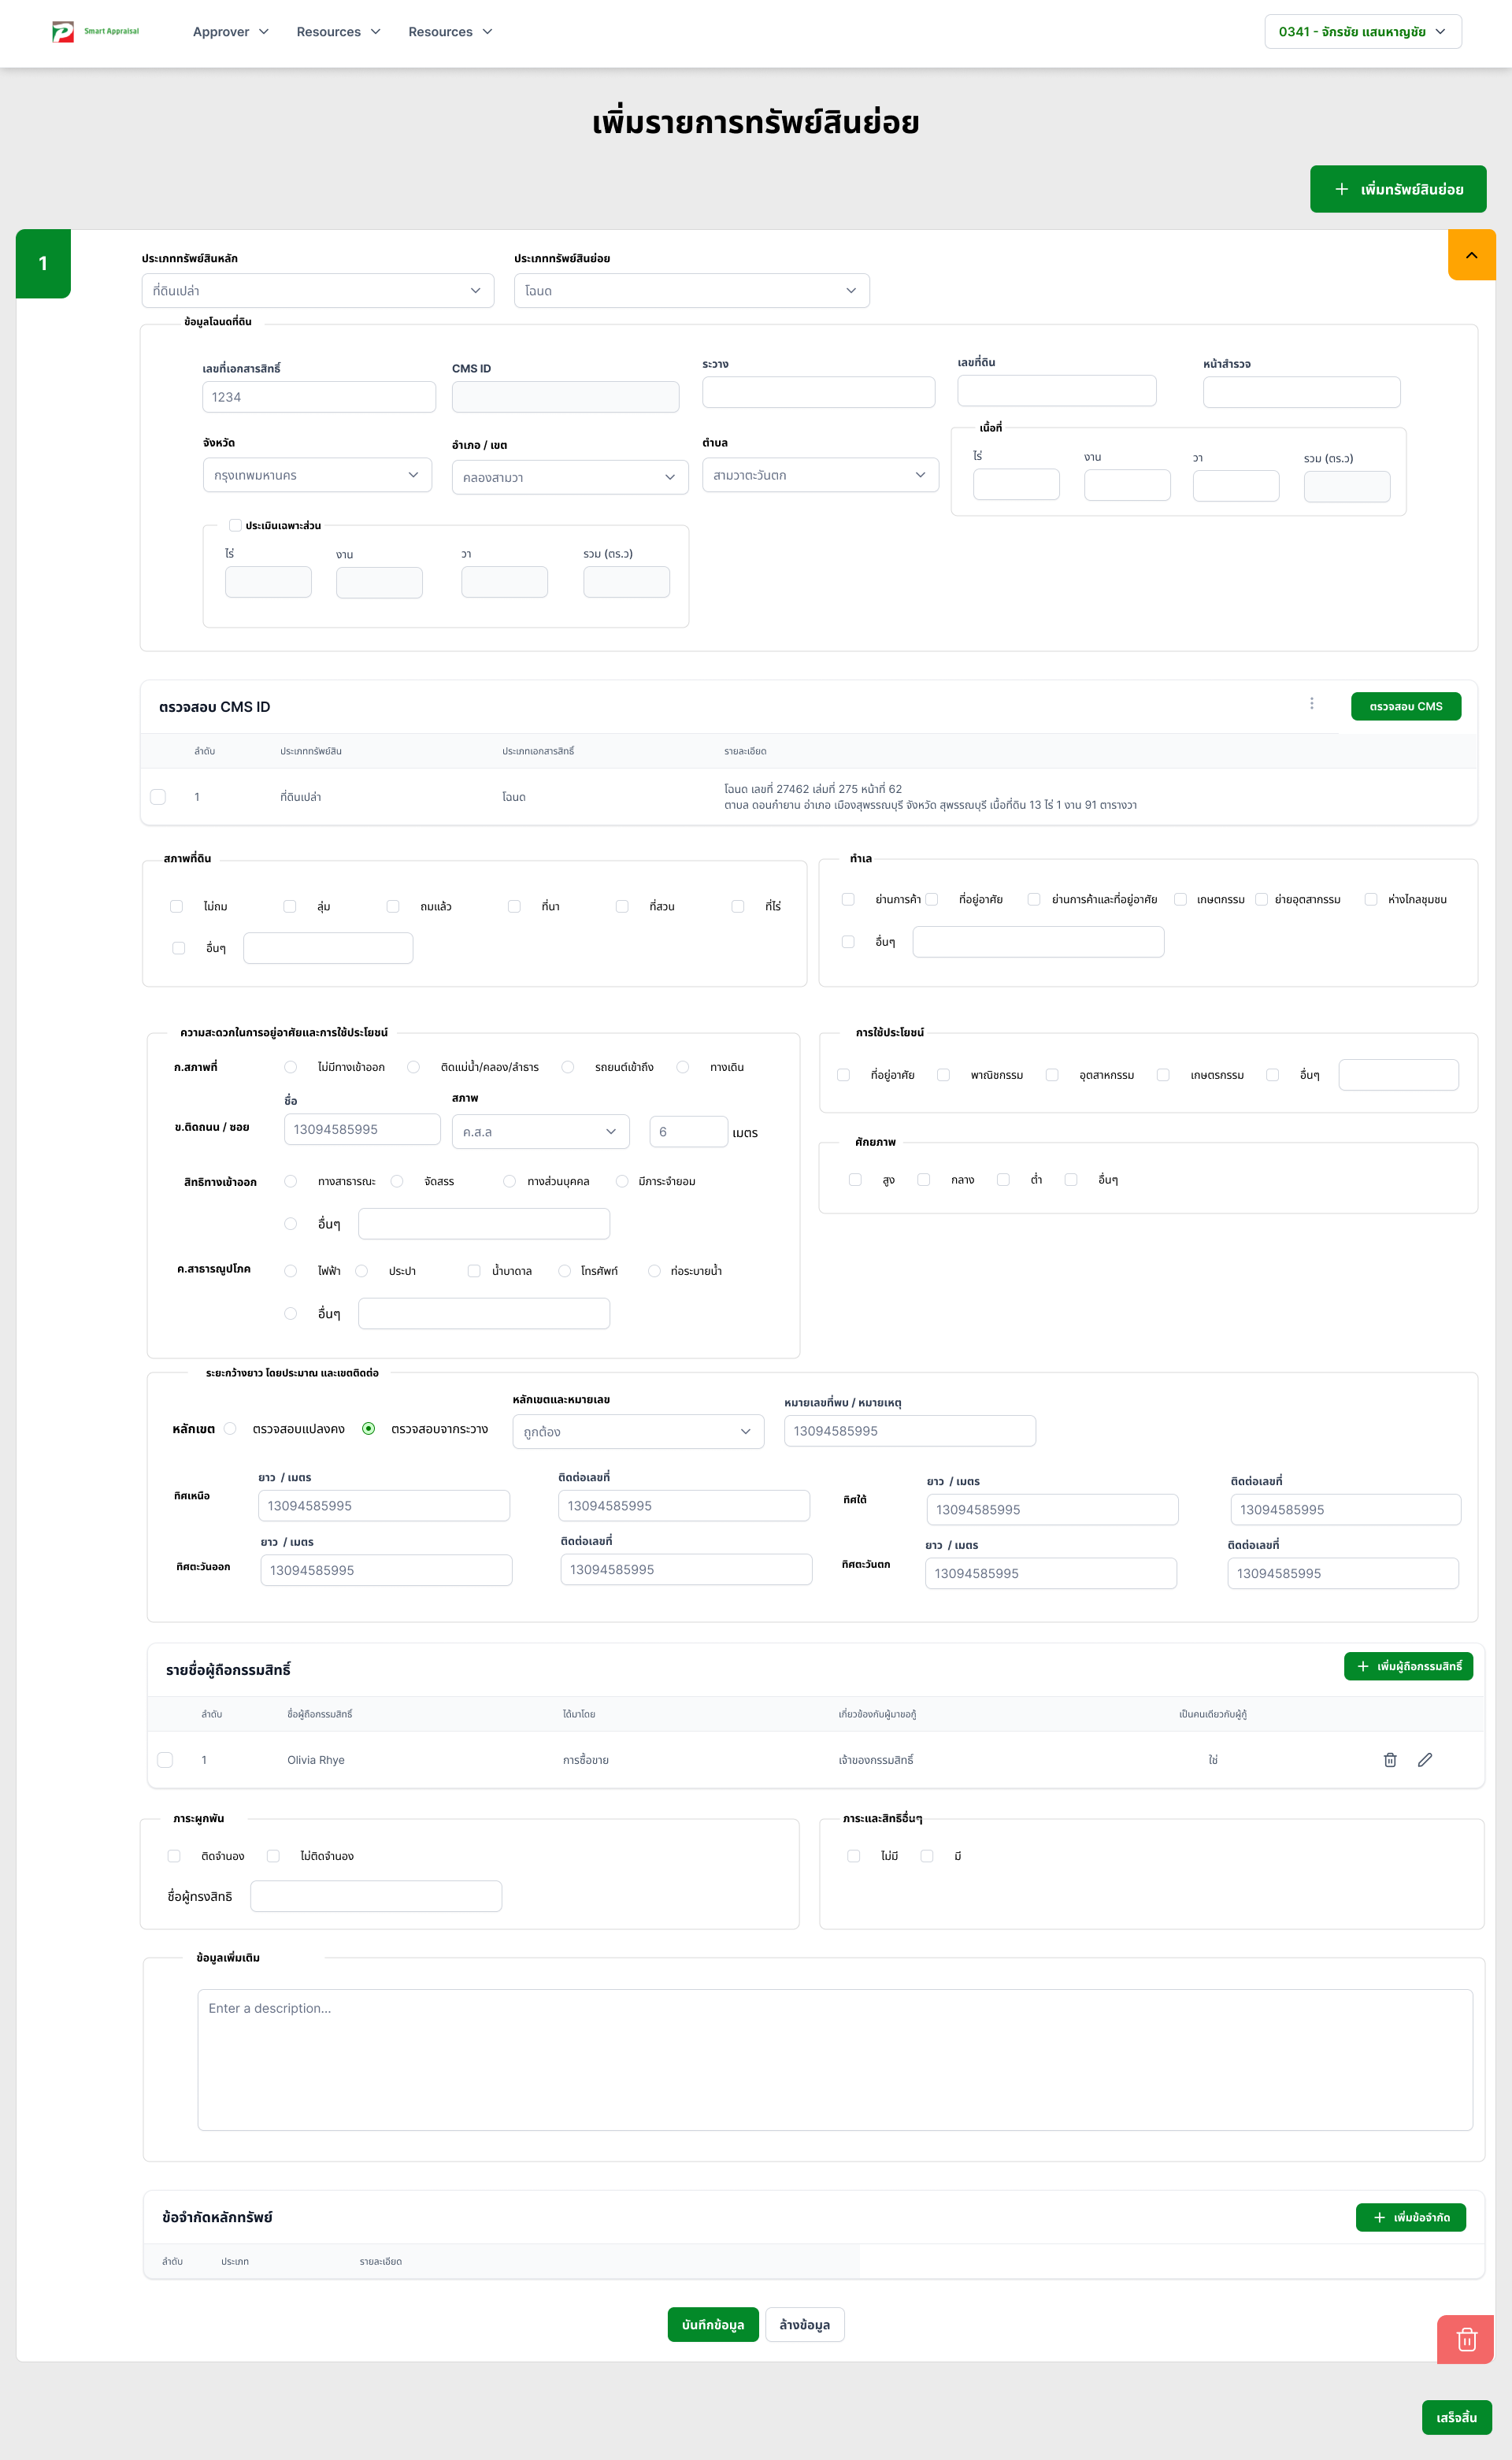This screenshot has height=2460, width=1512.
Task: Collapse section 1 with orange chevron button
Action: point(1471,255)
